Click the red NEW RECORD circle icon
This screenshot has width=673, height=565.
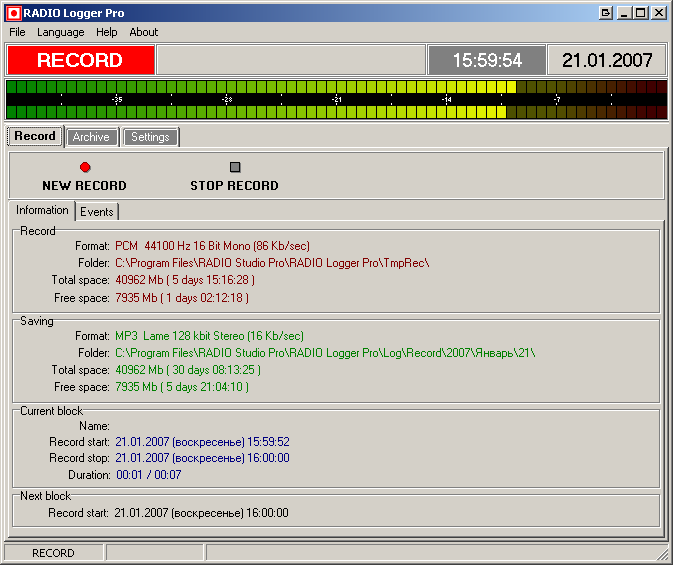pos(85,167)
